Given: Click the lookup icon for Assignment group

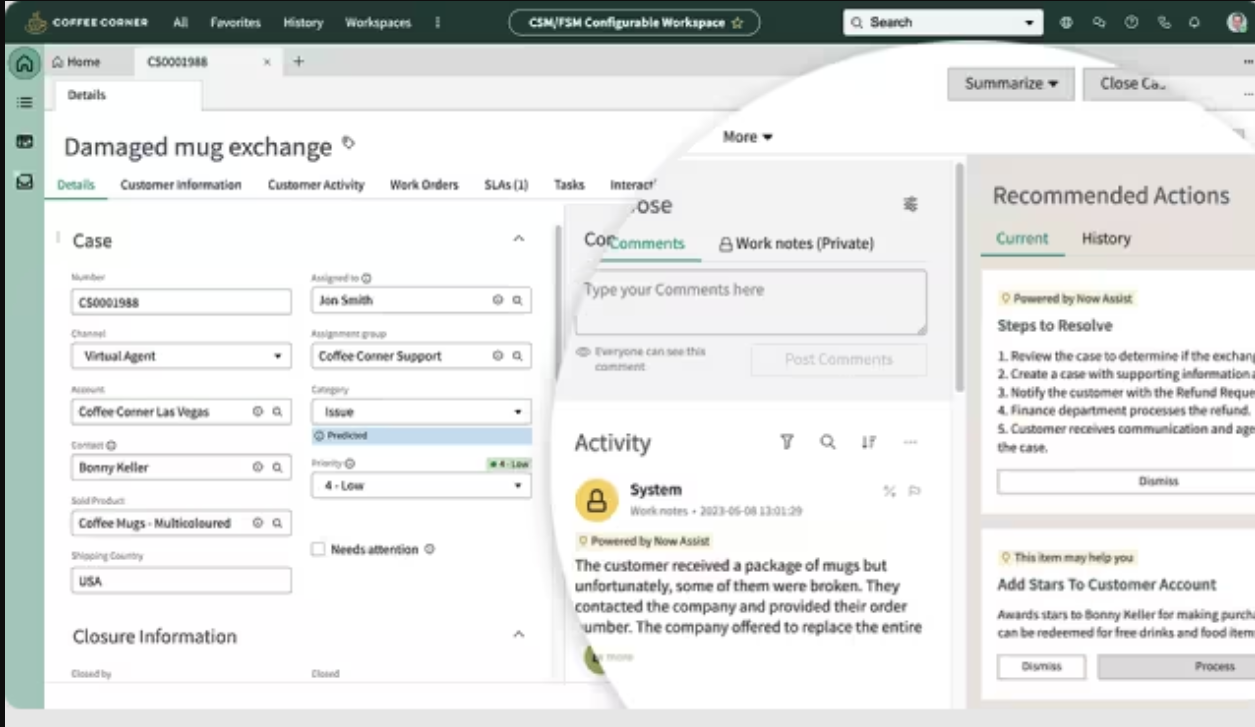Looking at the screenshot, I should click(x=517, y=355).
